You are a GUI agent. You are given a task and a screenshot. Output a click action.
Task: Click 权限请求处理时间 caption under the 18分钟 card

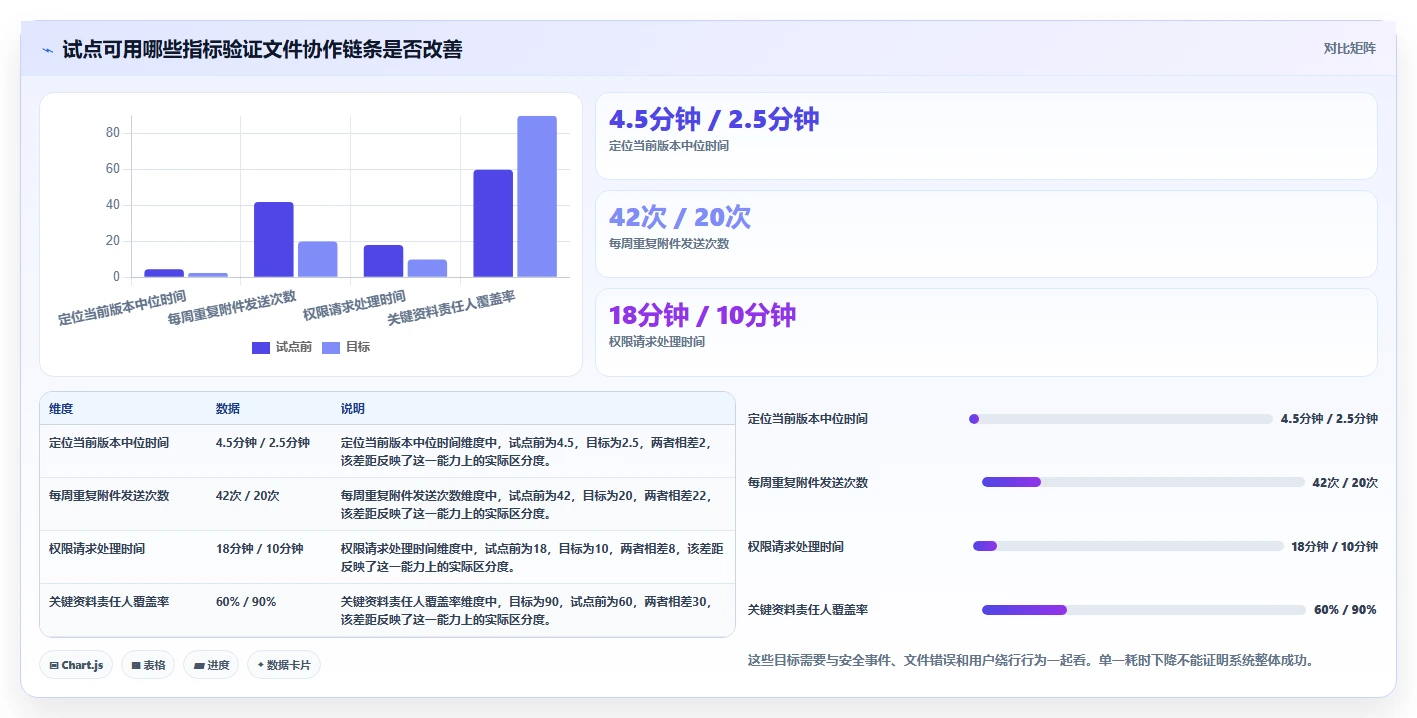click(x=657, y=342)
